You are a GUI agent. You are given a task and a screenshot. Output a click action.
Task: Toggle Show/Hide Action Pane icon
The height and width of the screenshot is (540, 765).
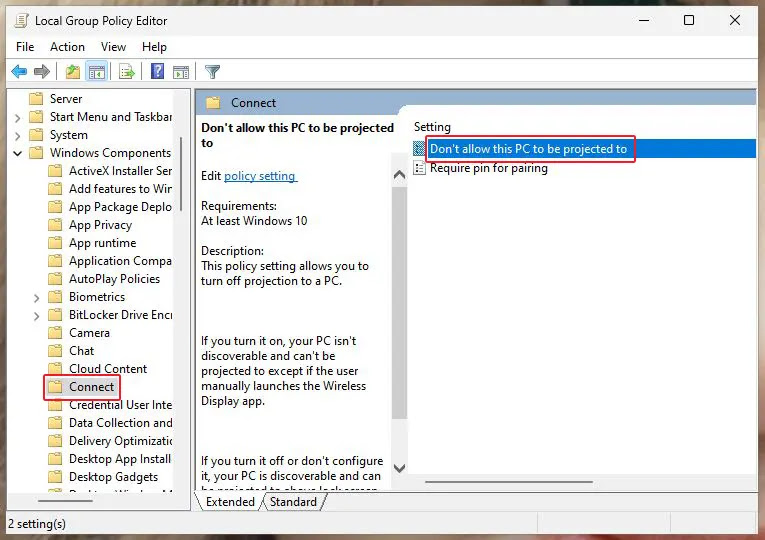[181, 72]
